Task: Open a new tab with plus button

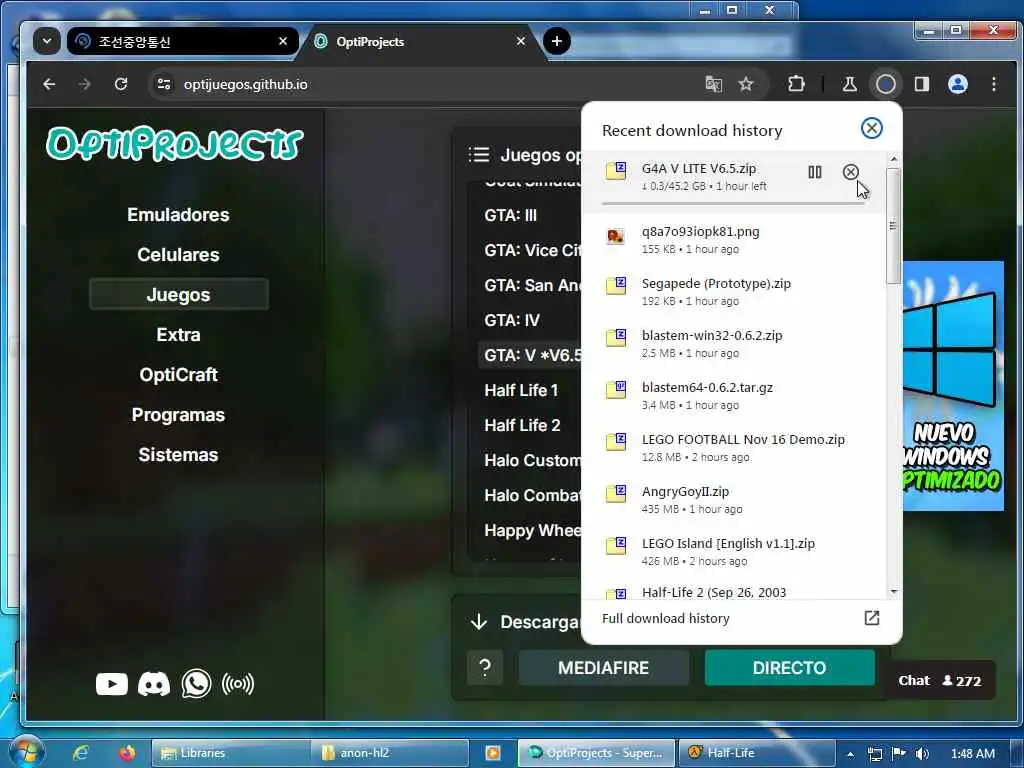Action: click(x=556, y=41)
